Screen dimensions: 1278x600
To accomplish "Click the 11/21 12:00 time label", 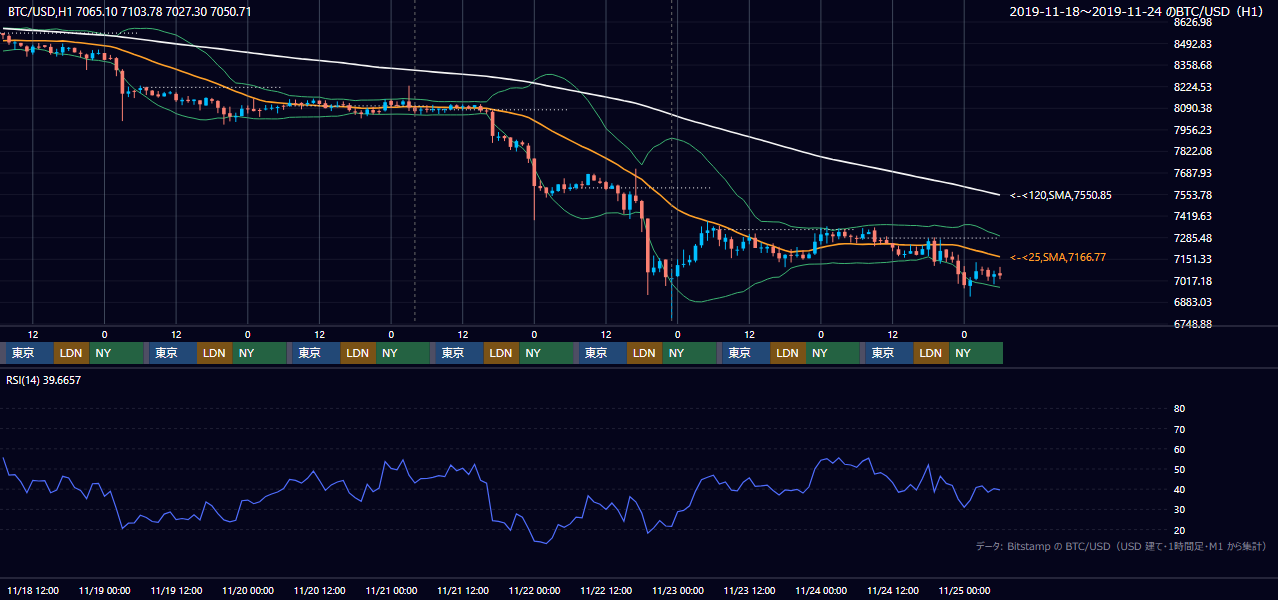I will click(463, 590).
